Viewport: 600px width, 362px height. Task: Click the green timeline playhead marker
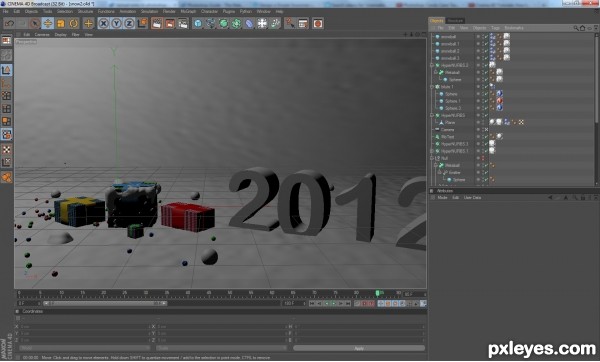tap(377, 294)
